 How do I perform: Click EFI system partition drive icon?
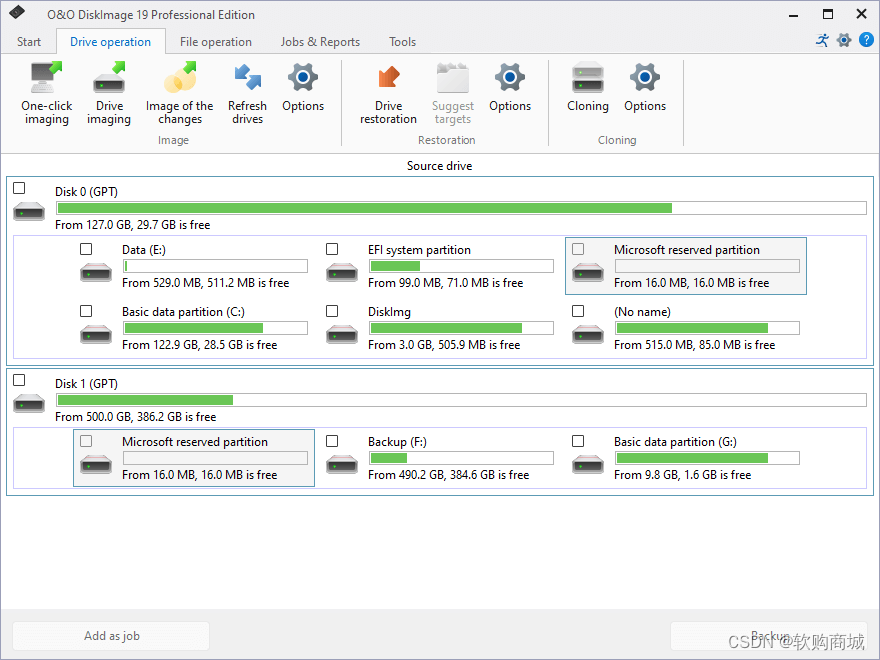click(342, 273)
